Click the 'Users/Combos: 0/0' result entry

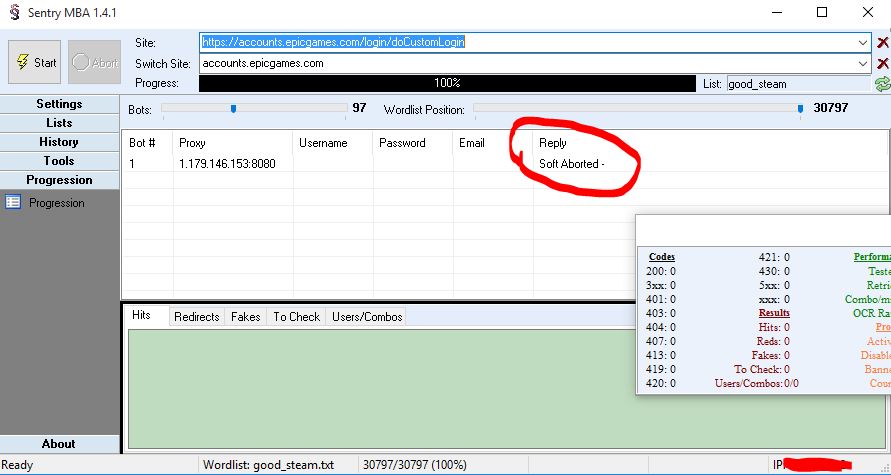tap(756, 384)
